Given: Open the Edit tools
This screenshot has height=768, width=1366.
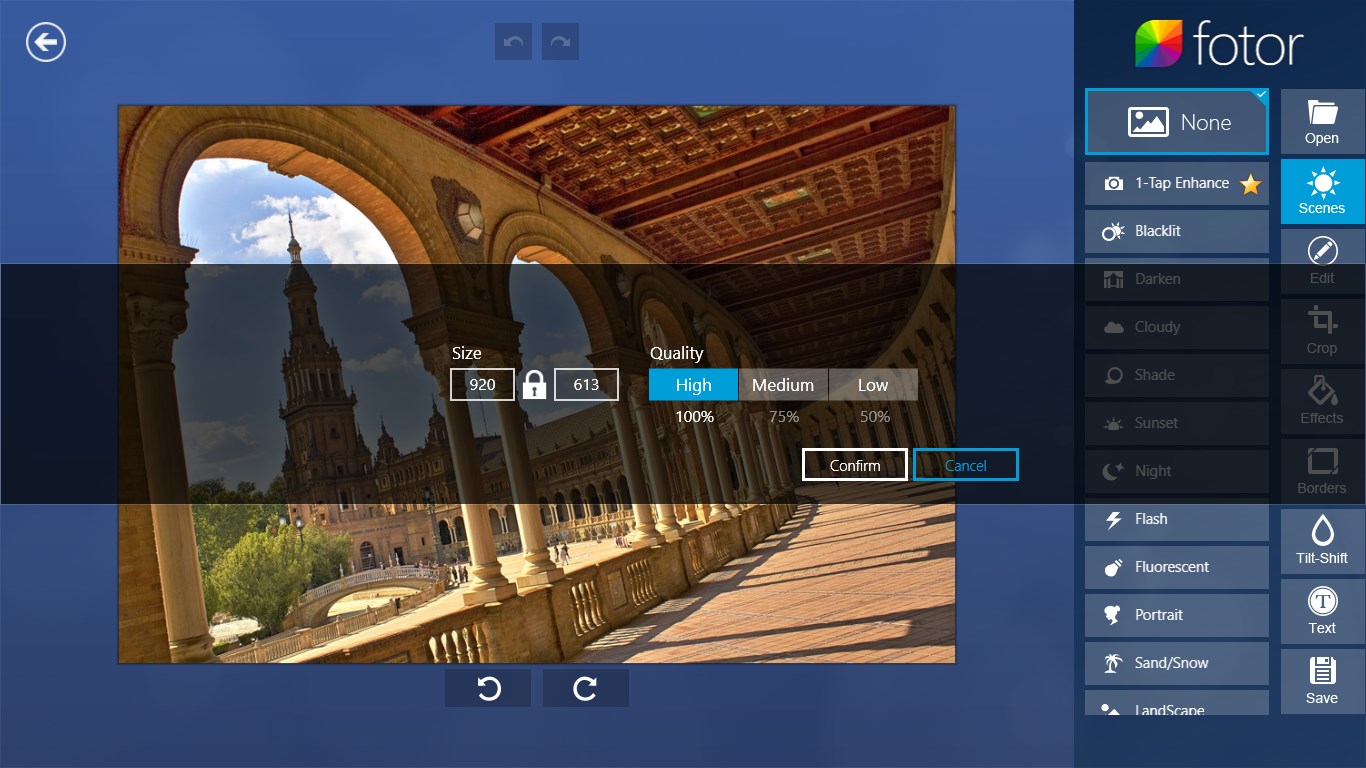Looking at the screenshot, I should click(1322, 262).
